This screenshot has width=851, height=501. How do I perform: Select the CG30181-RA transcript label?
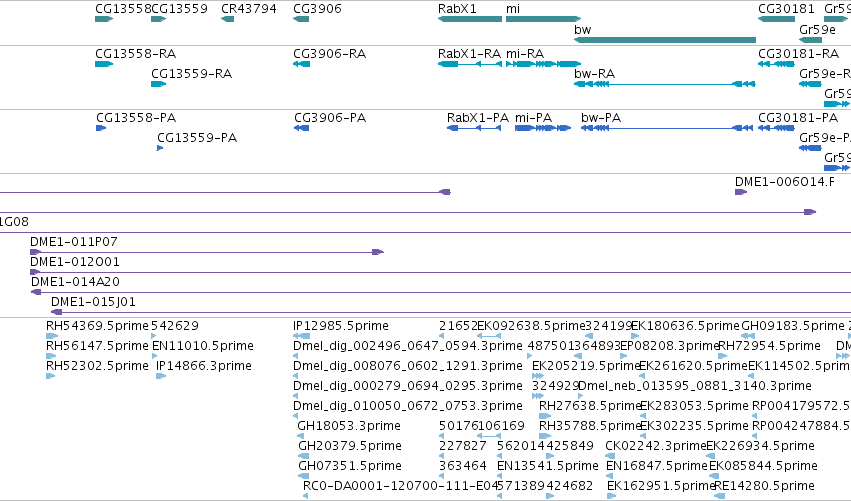pyautogui.click(x=799, y=54)
